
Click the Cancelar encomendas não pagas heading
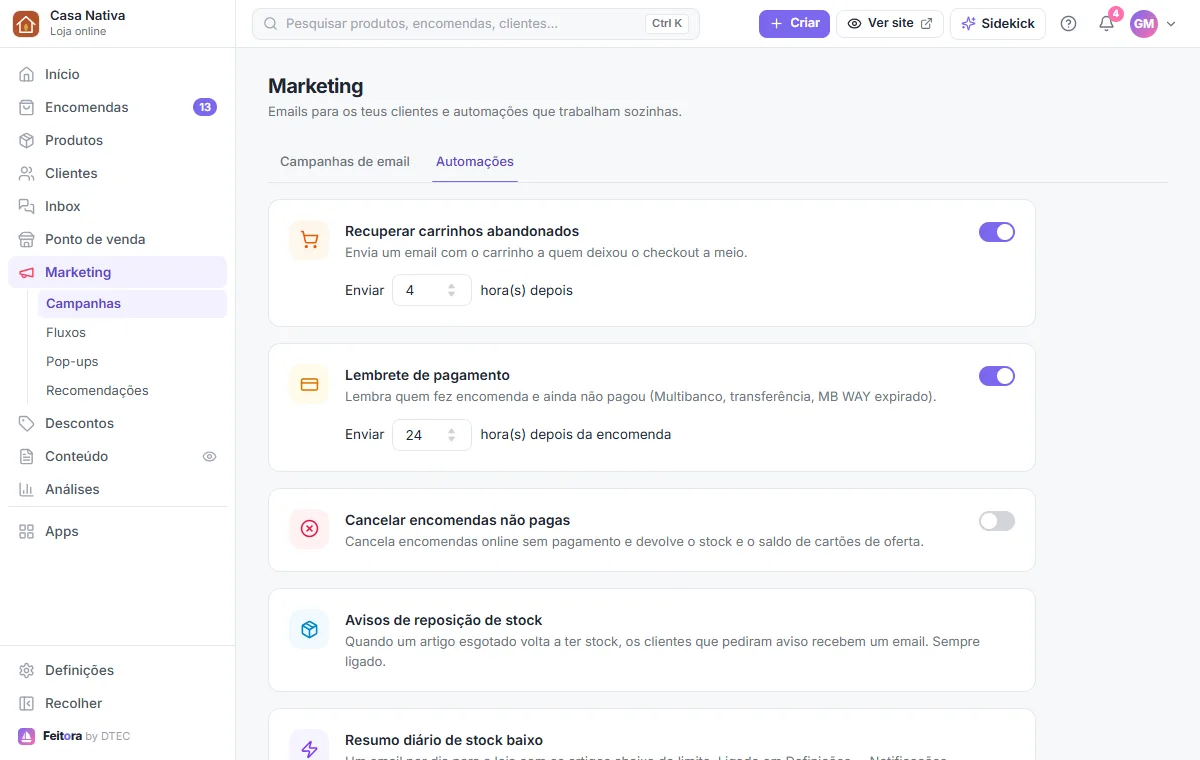tap(458, 520)
